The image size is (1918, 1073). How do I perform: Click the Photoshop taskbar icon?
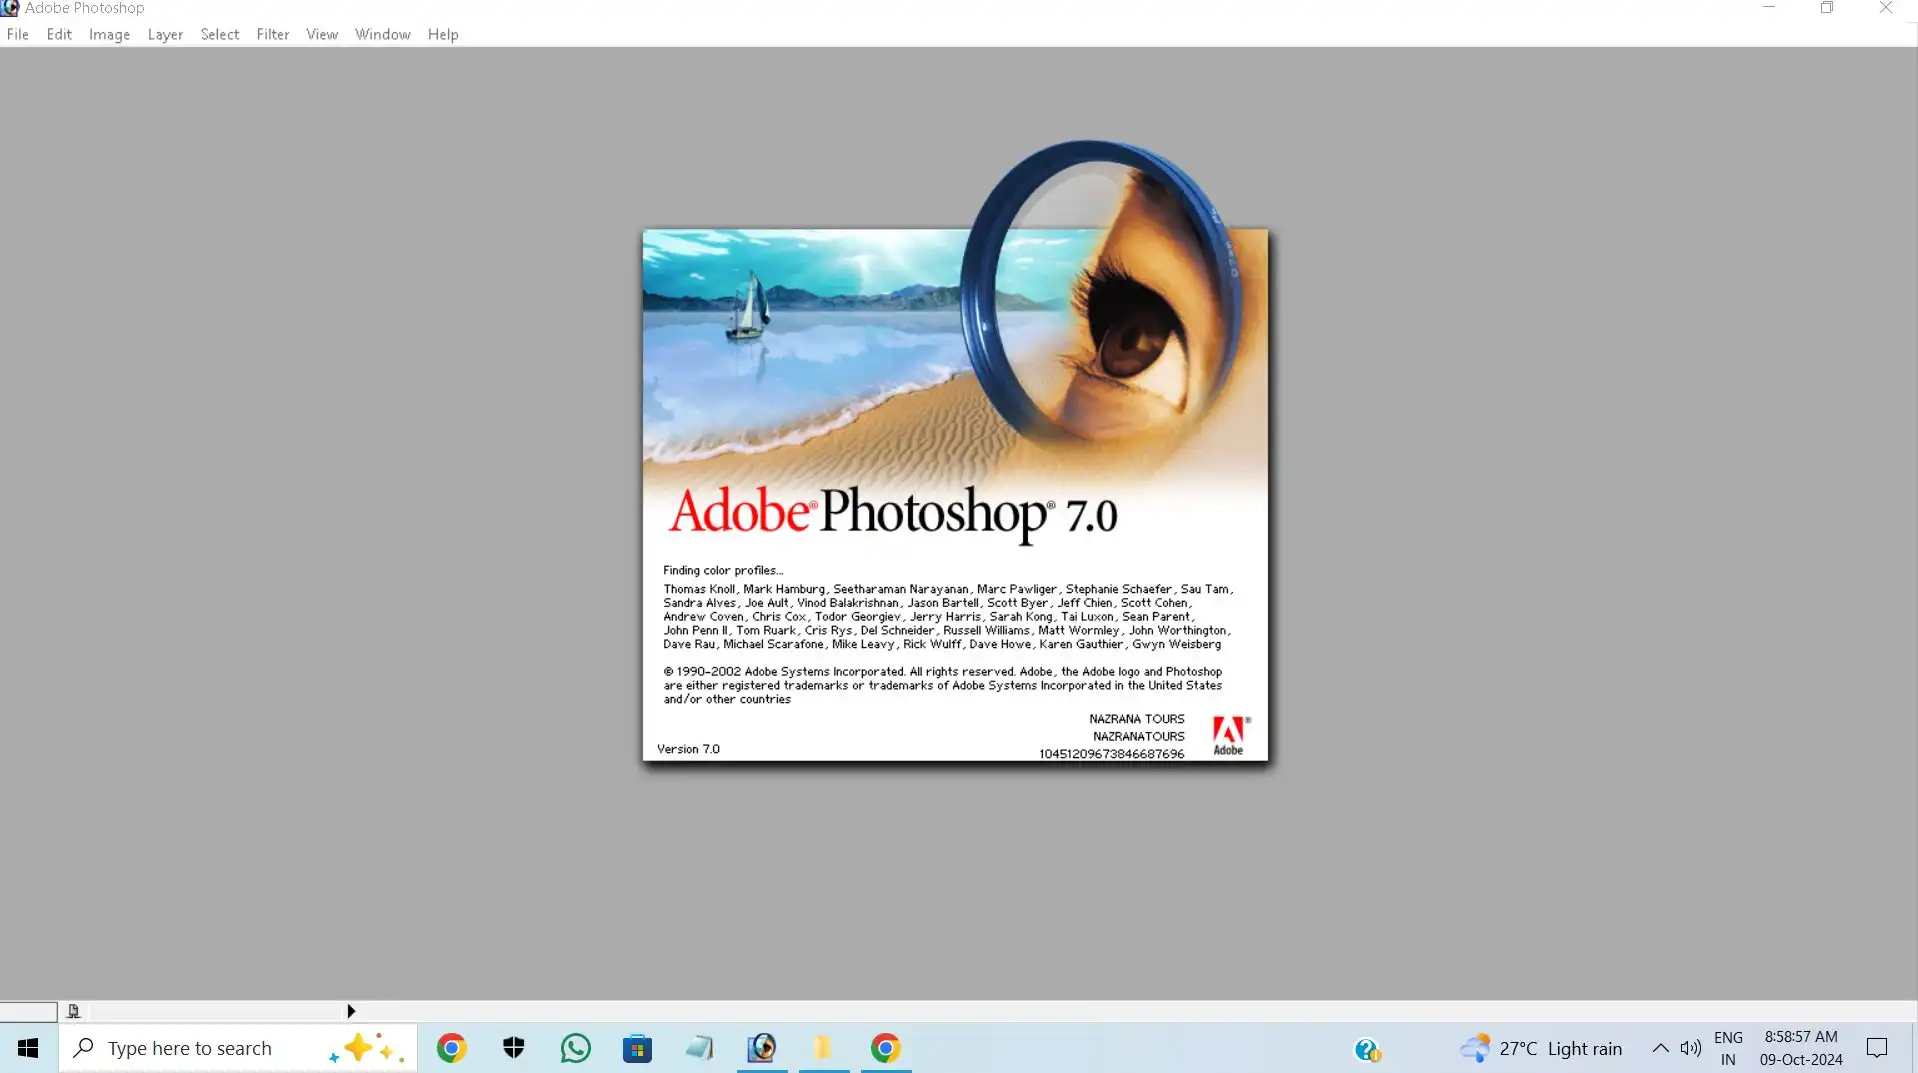click(762, 1048)
